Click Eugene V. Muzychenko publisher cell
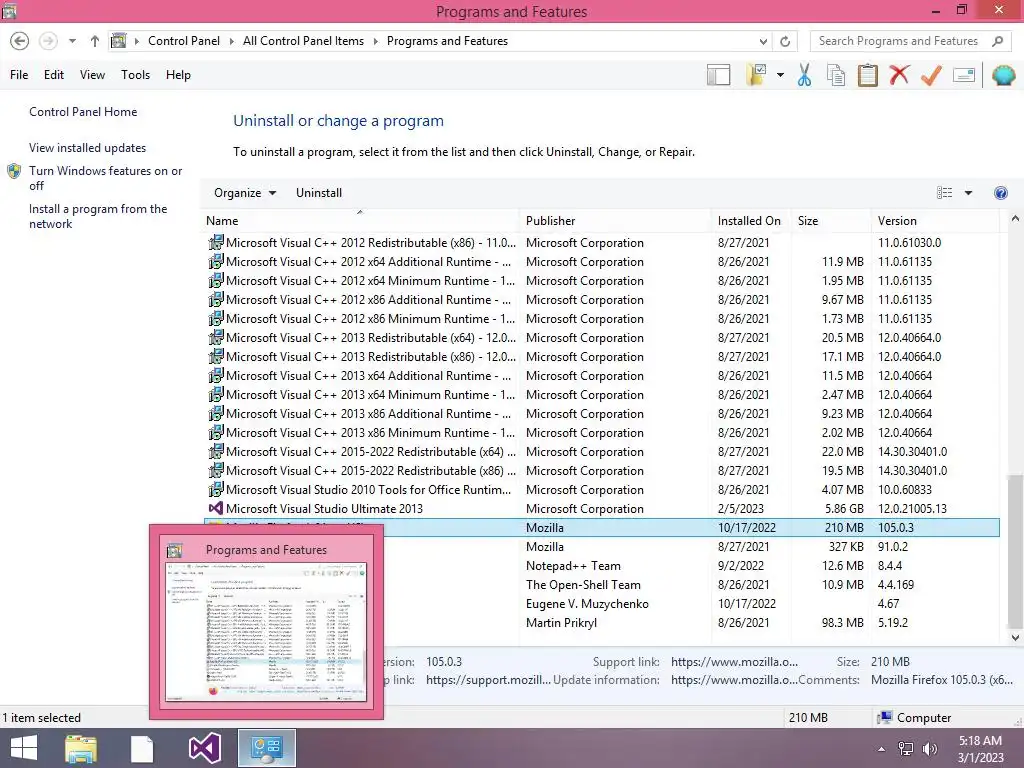The image size is (1024, 768). pyautogui.click(x=587, y=604)
